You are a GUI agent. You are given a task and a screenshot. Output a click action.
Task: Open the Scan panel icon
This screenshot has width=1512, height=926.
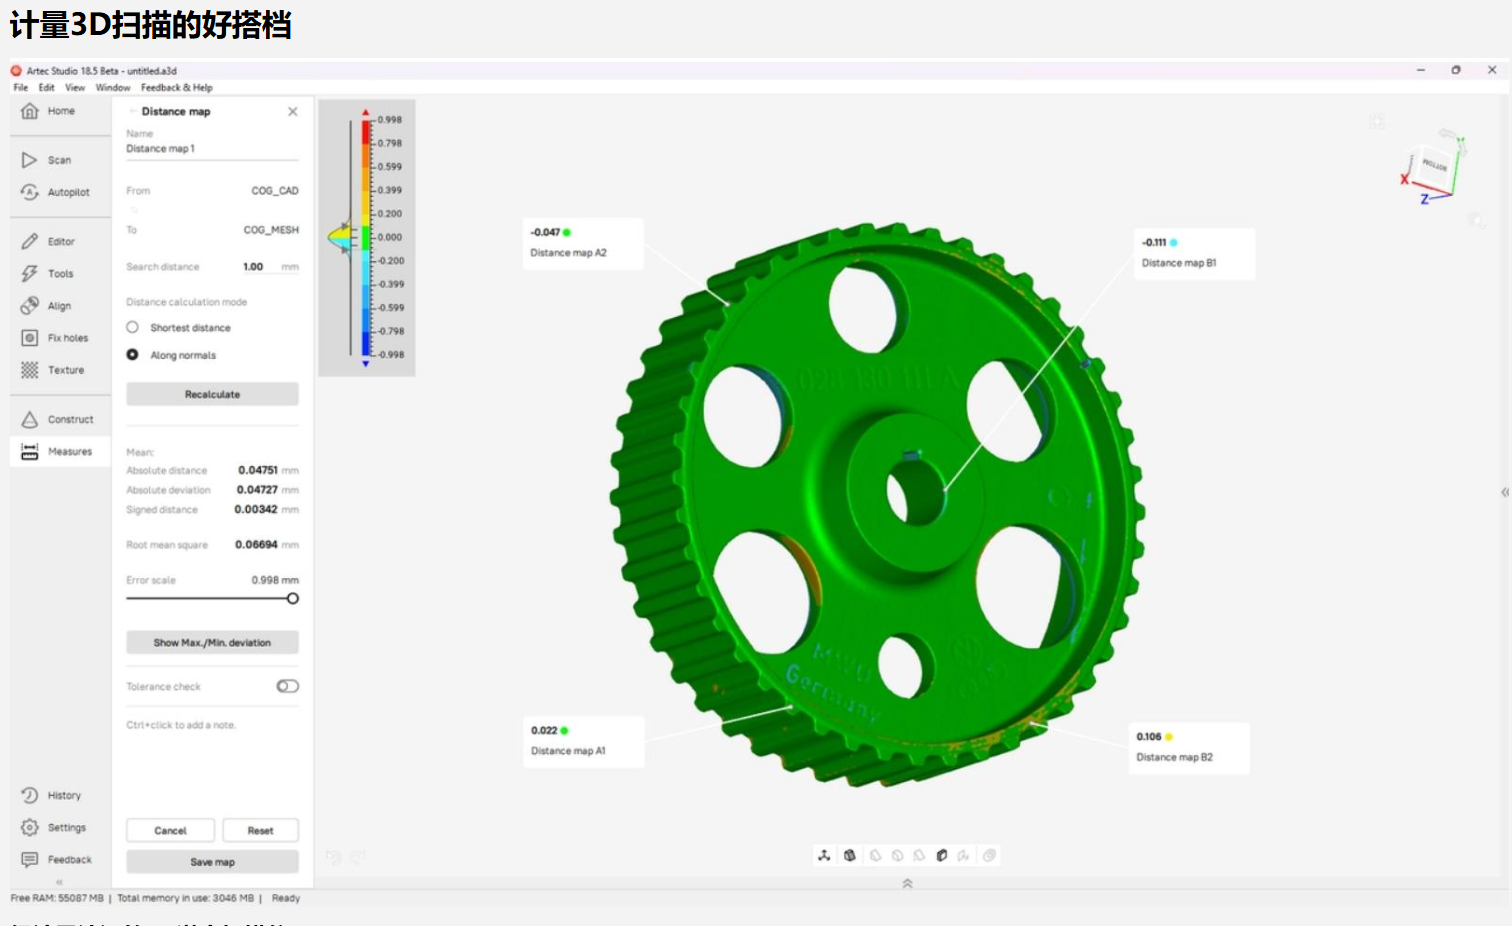[x=30, y=160]
